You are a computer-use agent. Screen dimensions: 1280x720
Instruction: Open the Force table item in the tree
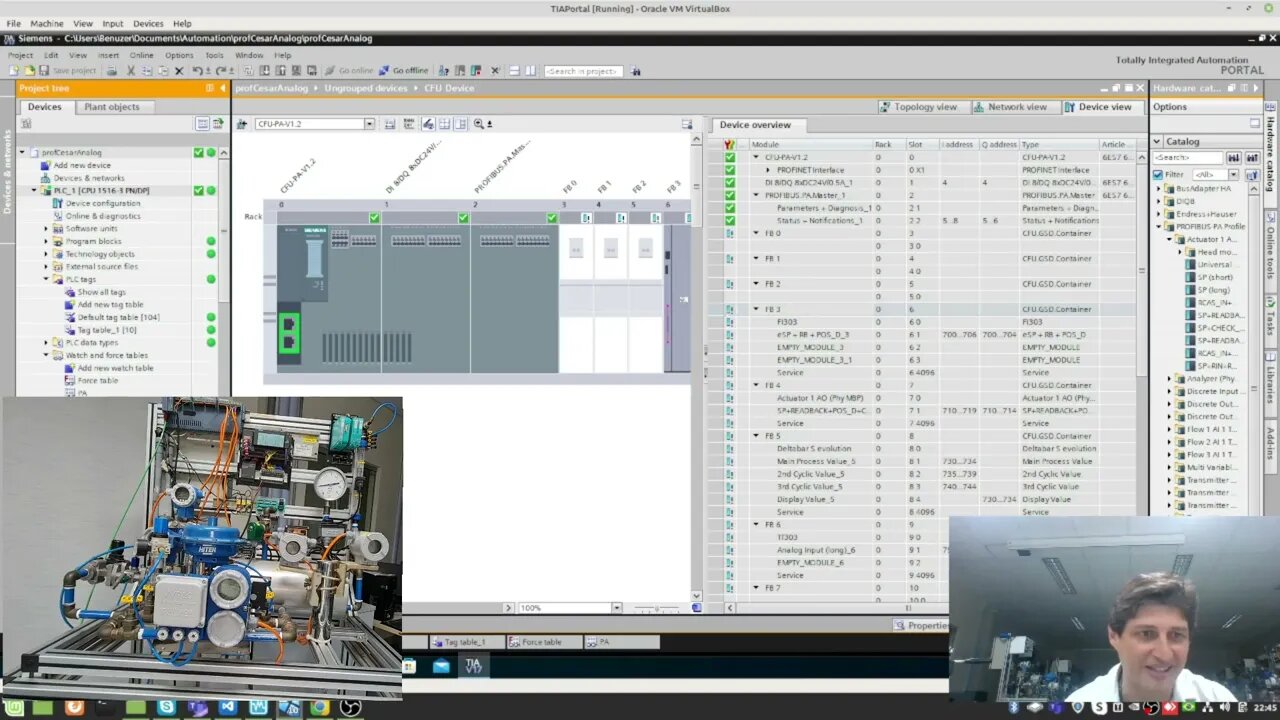[x=97, y=381]
